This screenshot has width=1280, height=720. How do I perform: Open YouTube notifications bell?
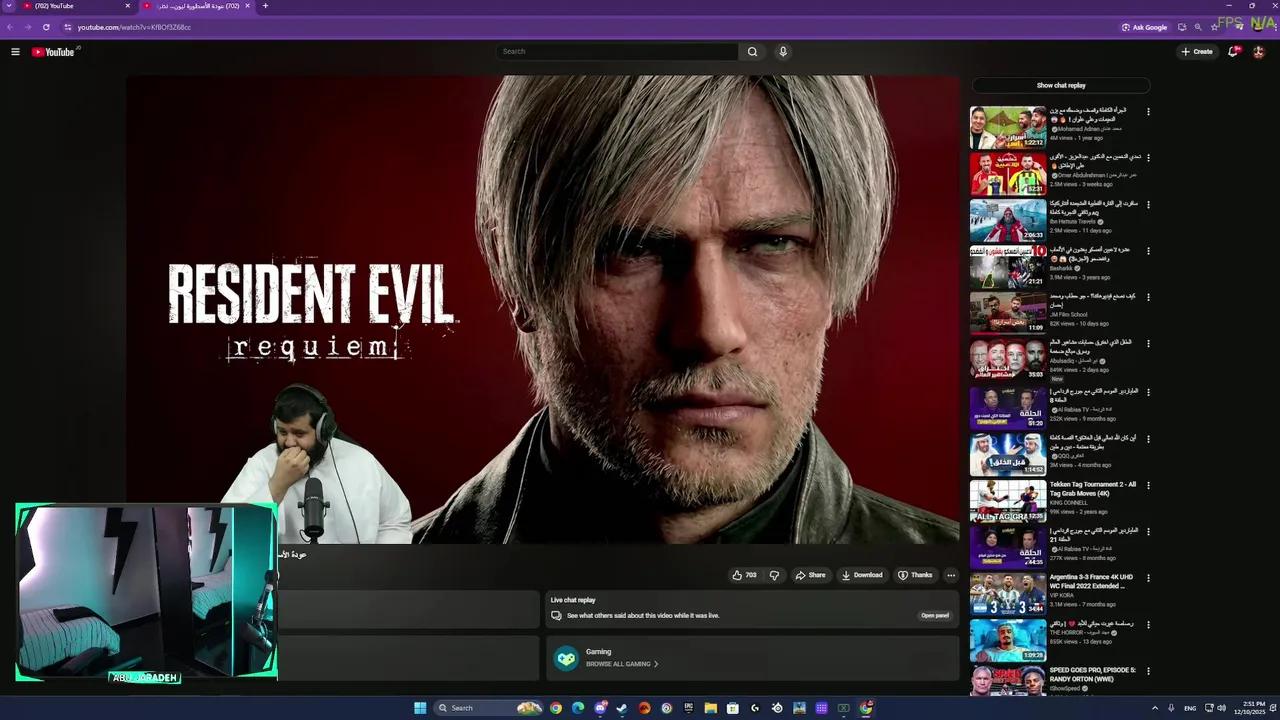point(1234,52)
